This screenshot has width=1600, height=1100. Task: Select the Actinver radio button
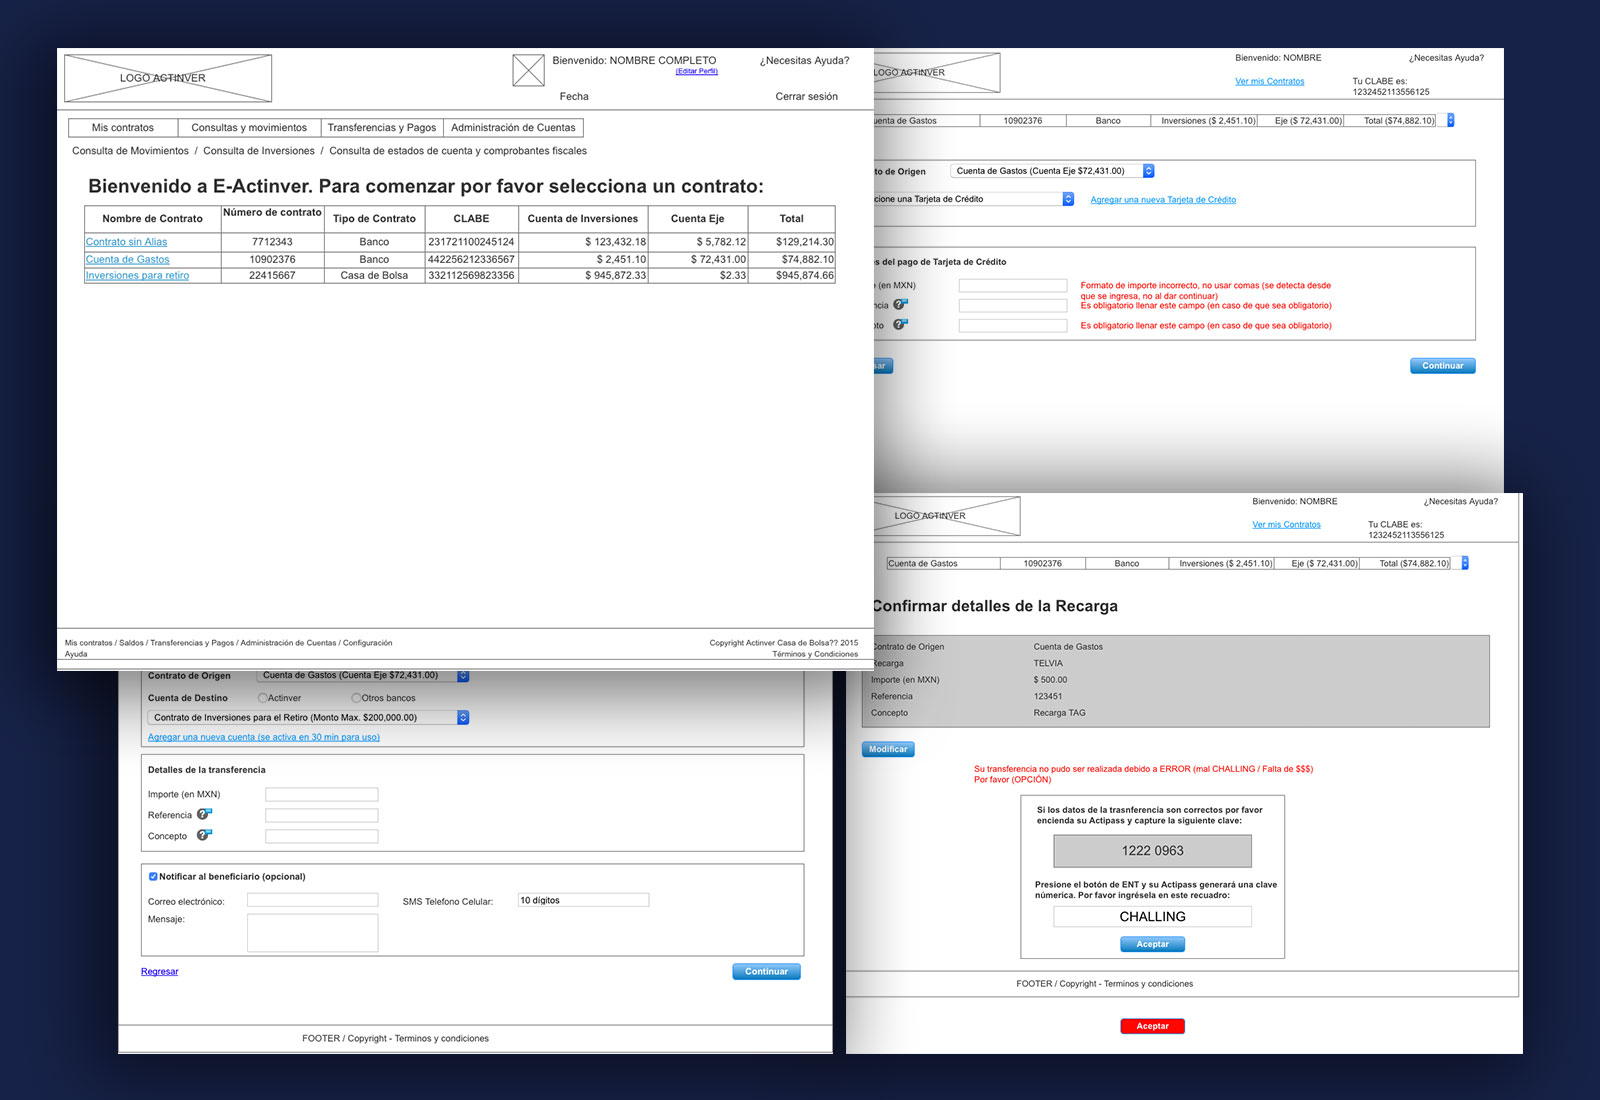[263, 698]
